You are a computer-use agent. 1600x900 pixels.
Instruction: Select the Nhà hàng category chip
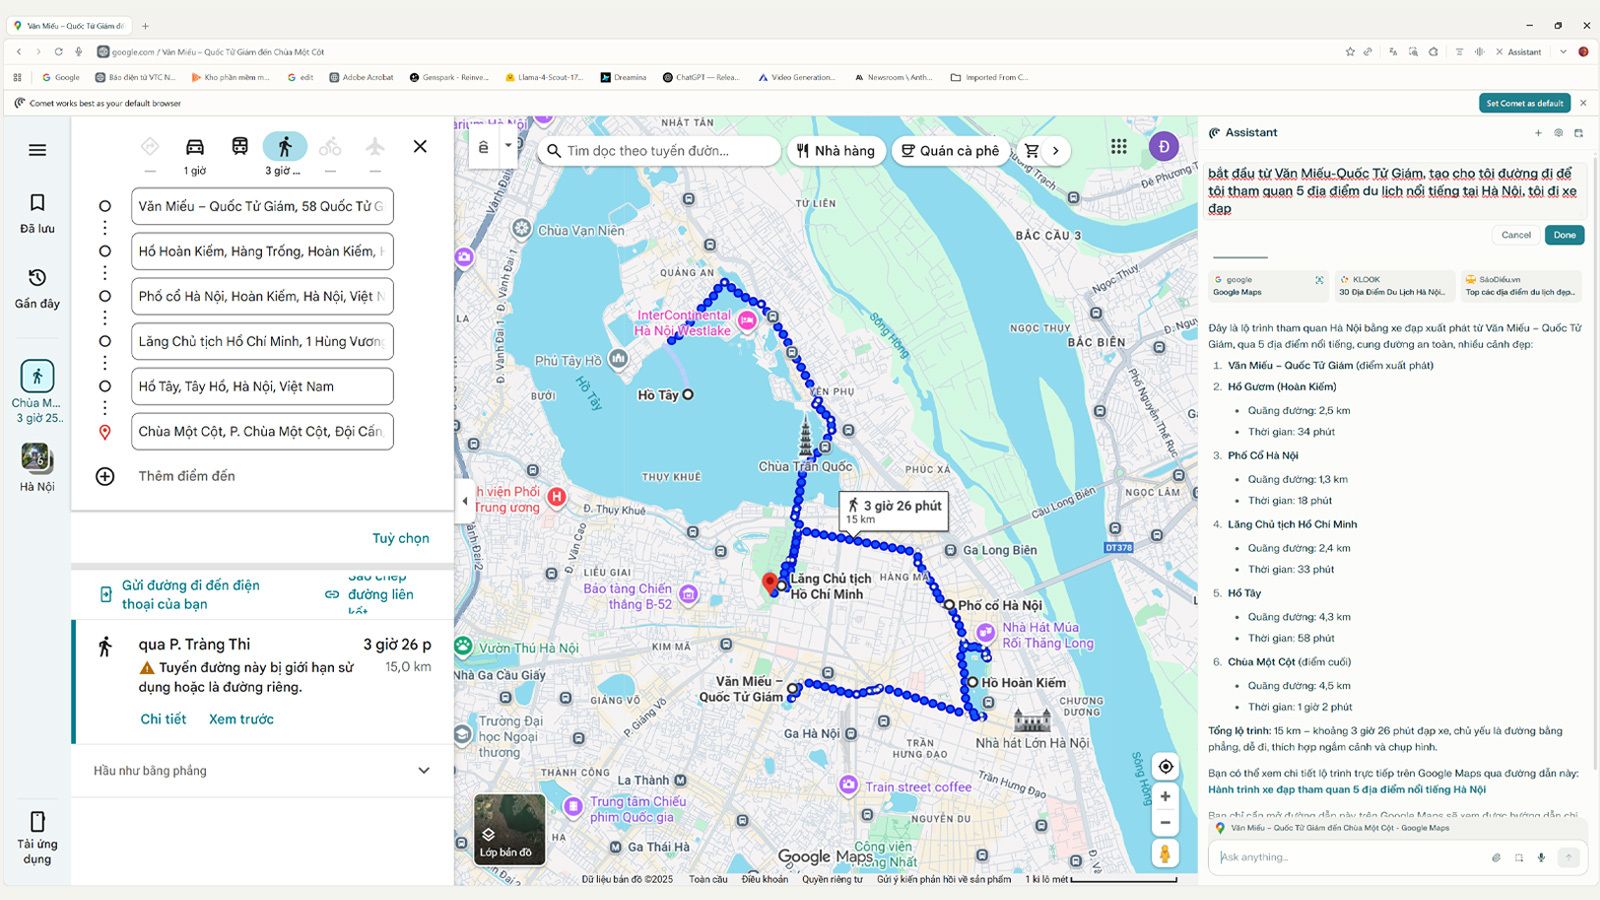[x=835, y=151]
